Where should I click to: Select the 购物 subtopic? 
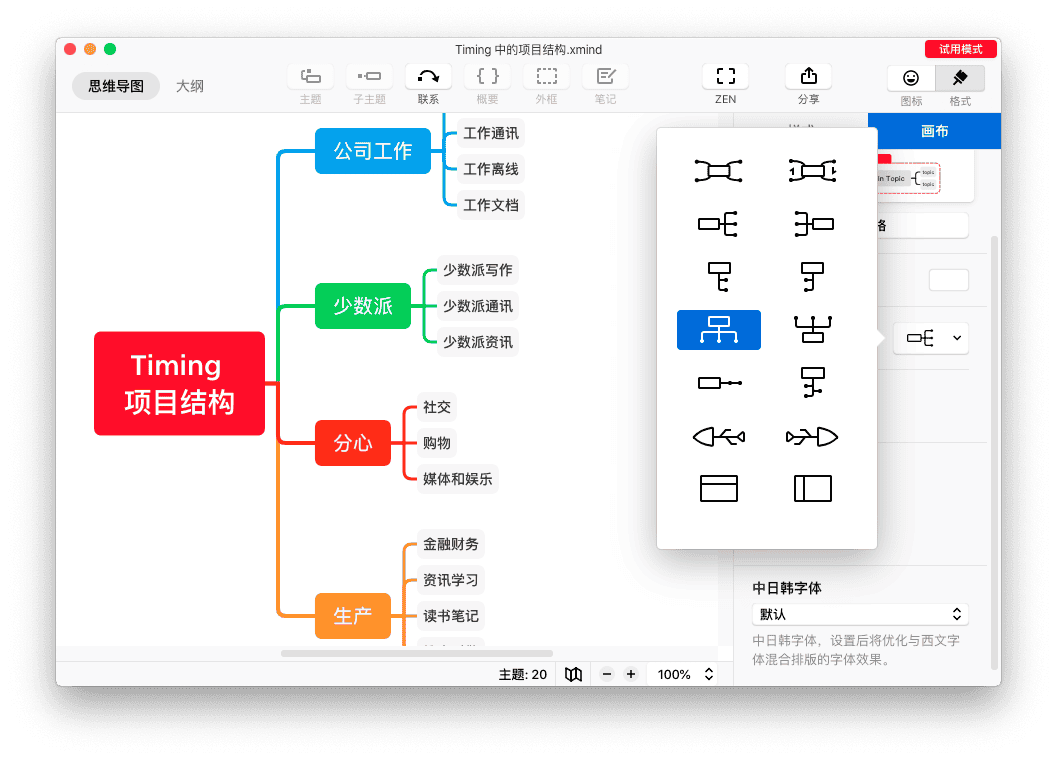[437, 443]
